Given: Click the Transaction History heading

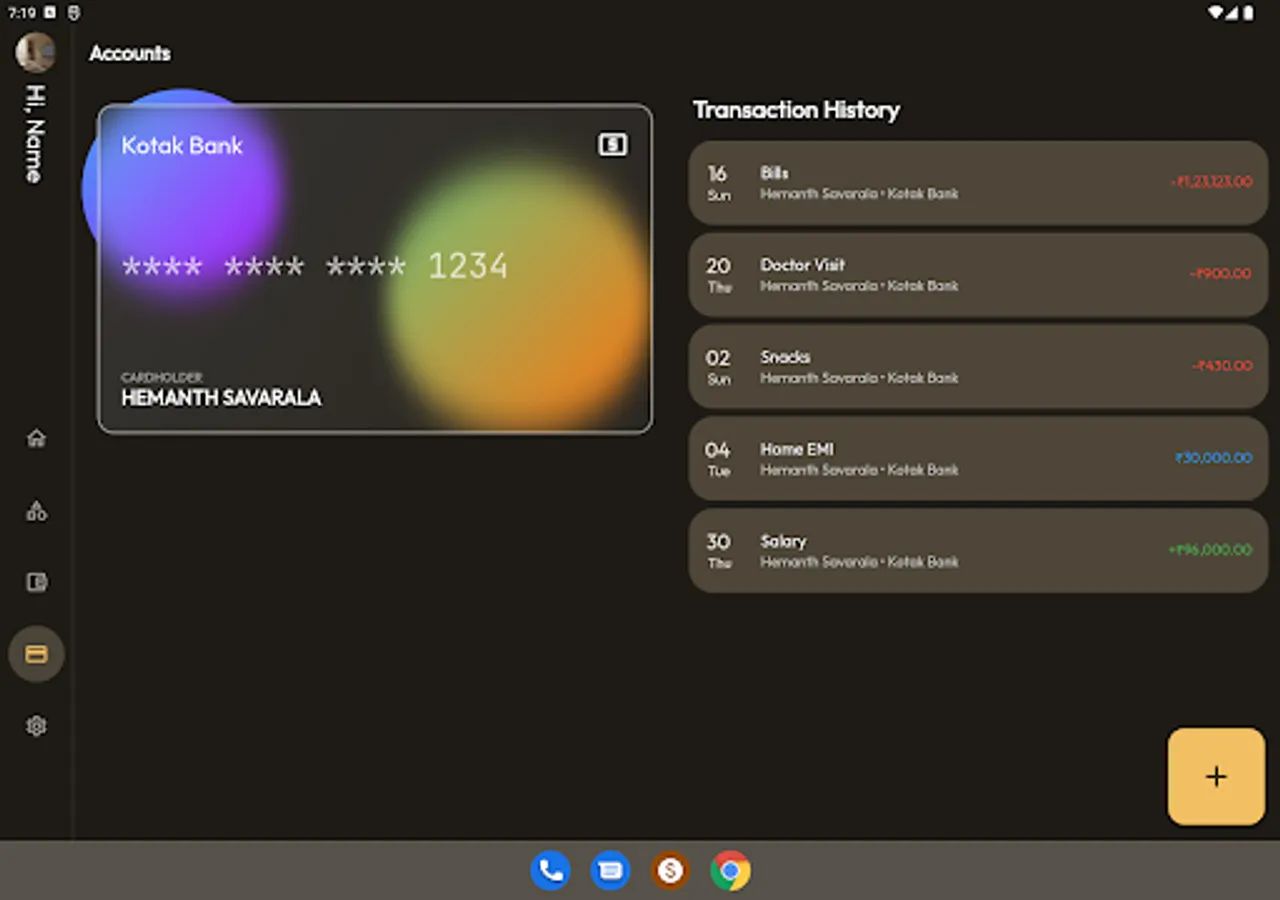Looking at the screenshot, I should point(797,110).
